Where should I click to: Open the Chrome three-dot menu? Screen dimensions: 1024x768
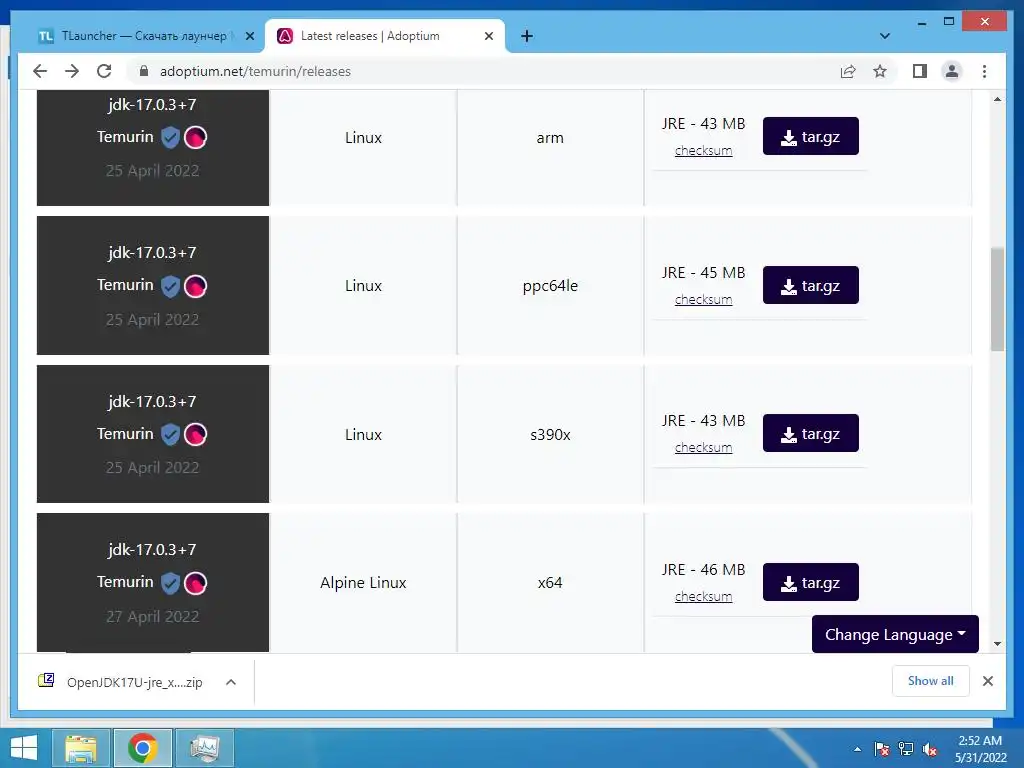click(984, 71)
